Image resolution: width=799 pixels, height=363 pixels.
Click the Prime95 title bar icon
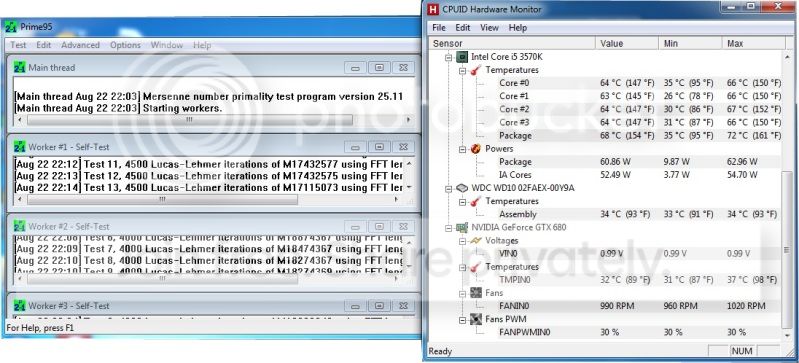tap(11, 27)
